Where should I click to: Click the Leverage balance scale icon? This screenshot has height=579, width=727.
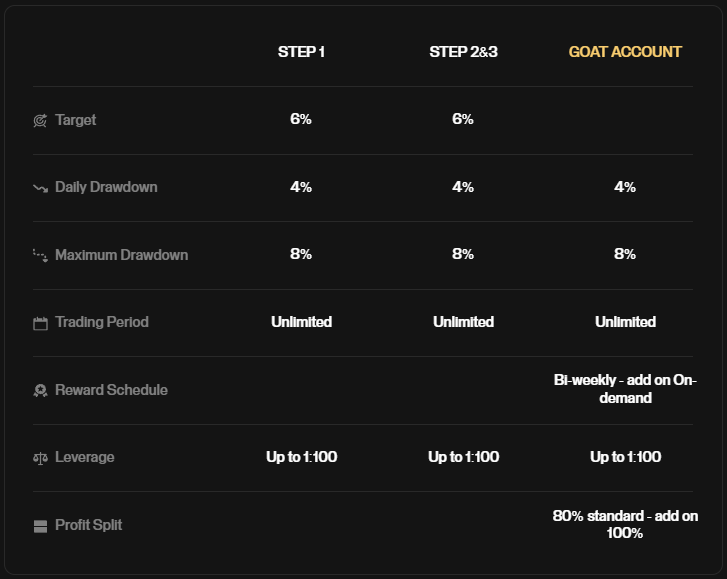click(40, 458)
